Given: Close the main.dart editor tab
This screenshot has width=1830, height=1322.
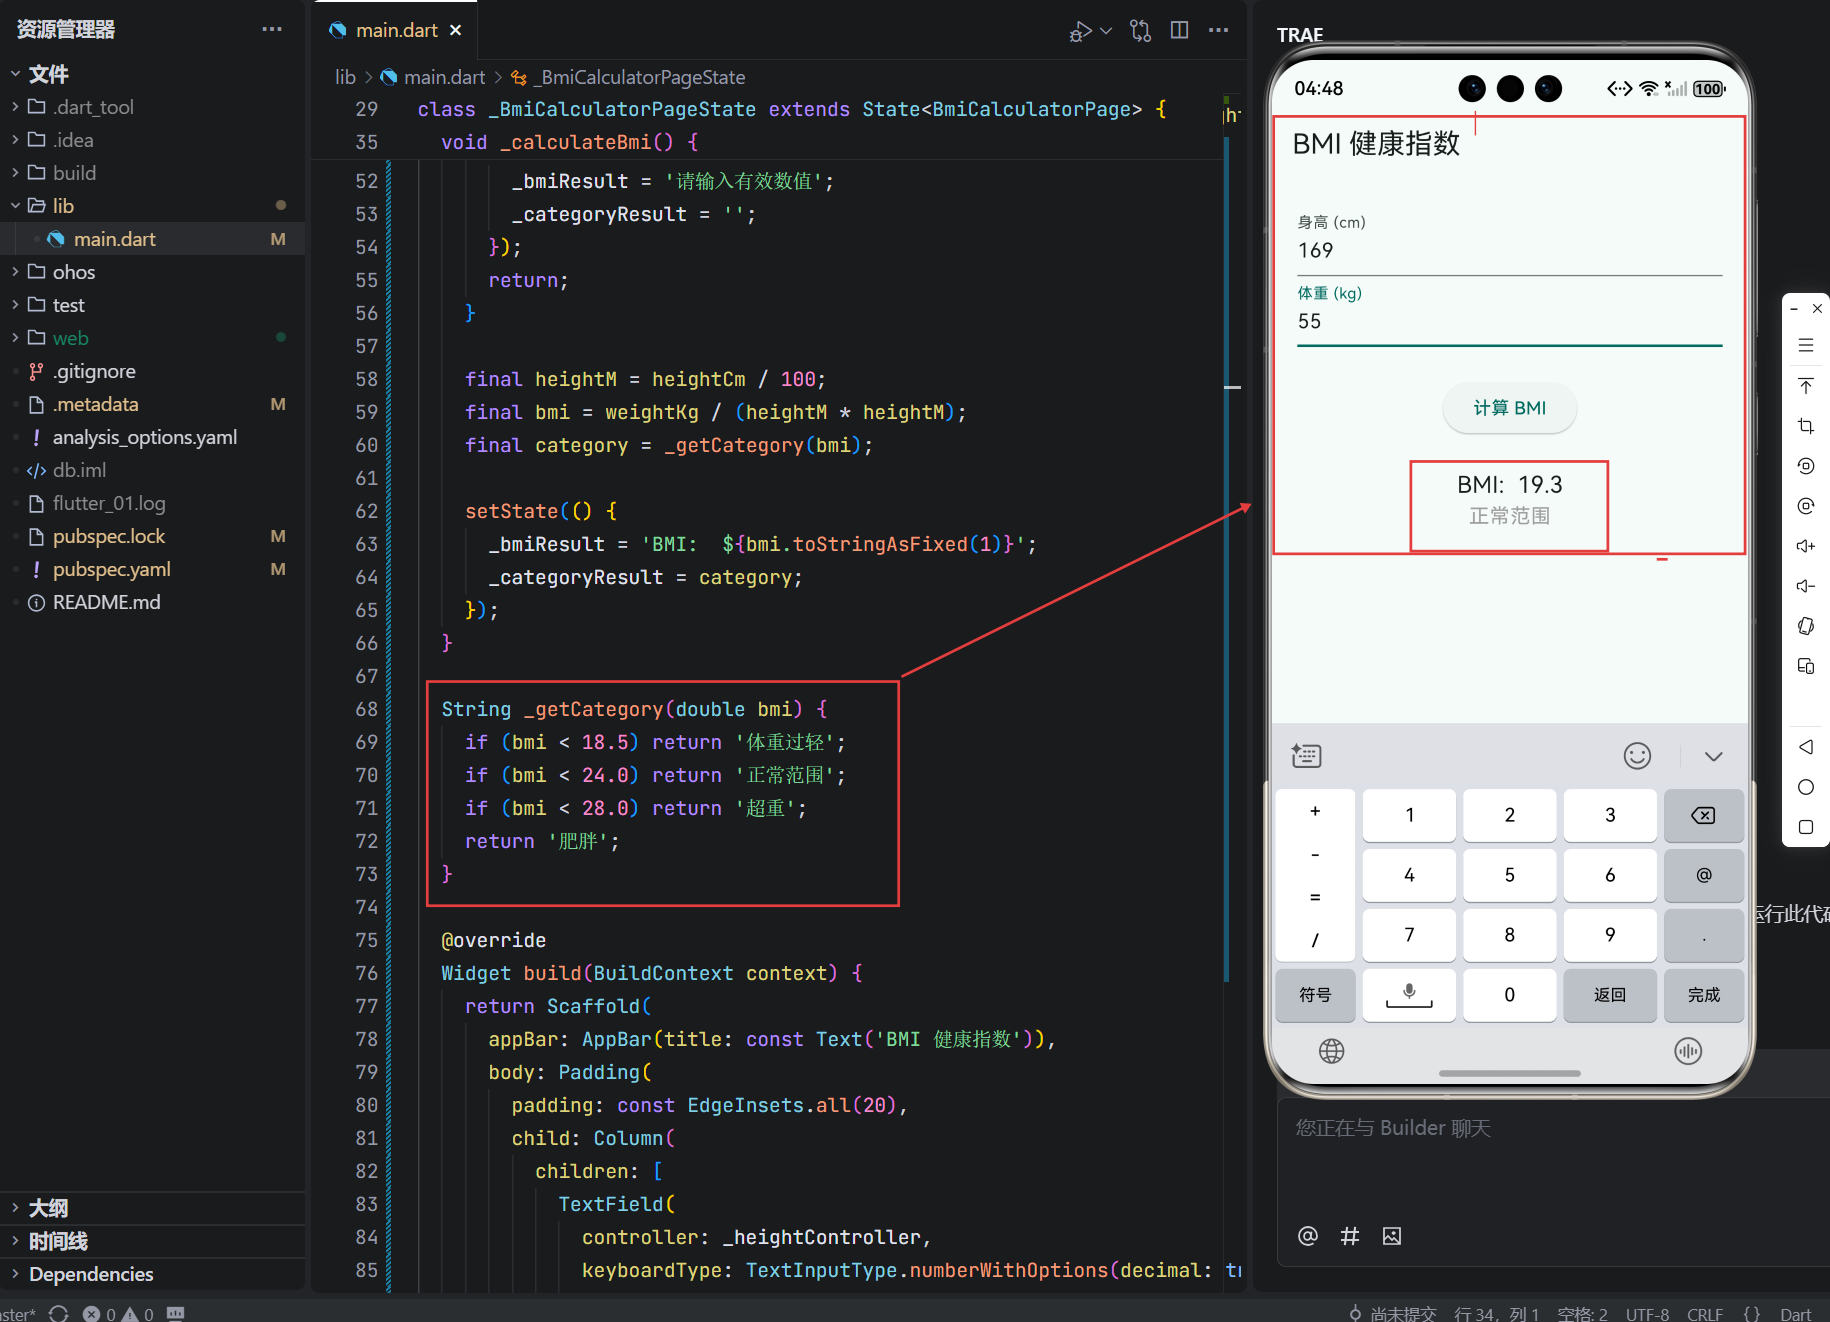Looking at the screenshot, I should tap(456, 30).
